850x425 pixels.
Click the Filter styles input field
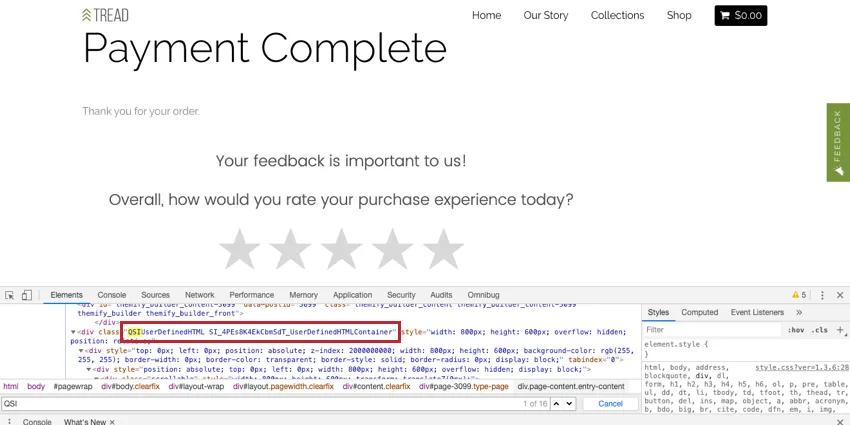tap(712, 330)
